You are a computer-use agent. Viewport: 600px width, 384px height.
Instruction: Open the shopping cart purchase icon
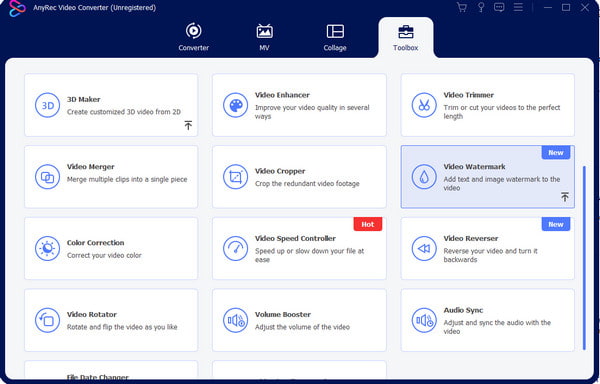tap(462, 7)
